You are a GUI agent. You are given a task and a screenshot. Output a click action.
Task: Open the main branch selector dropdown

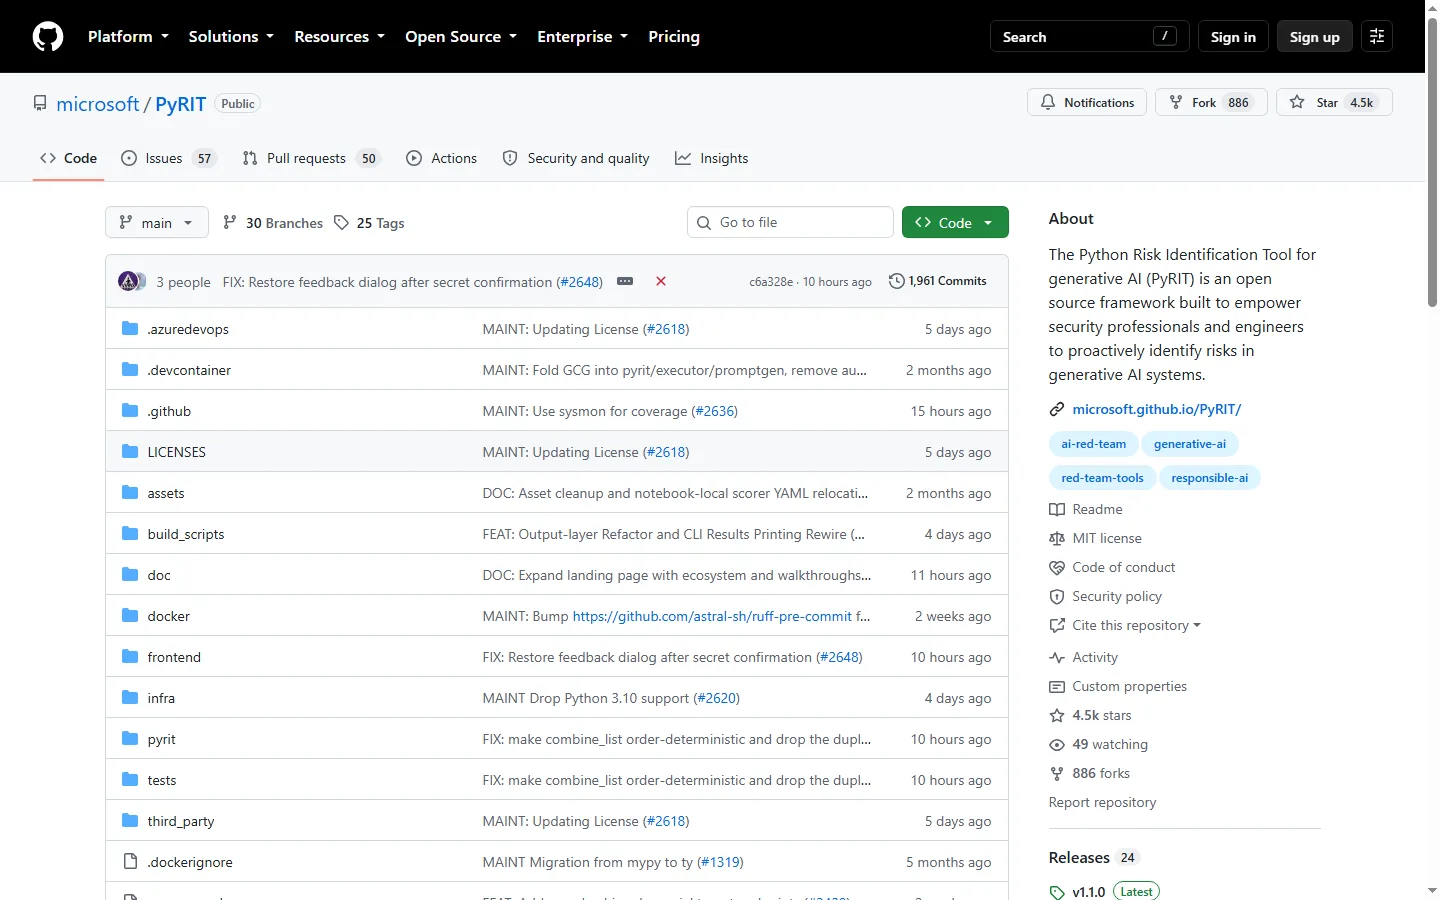point(157,223)
